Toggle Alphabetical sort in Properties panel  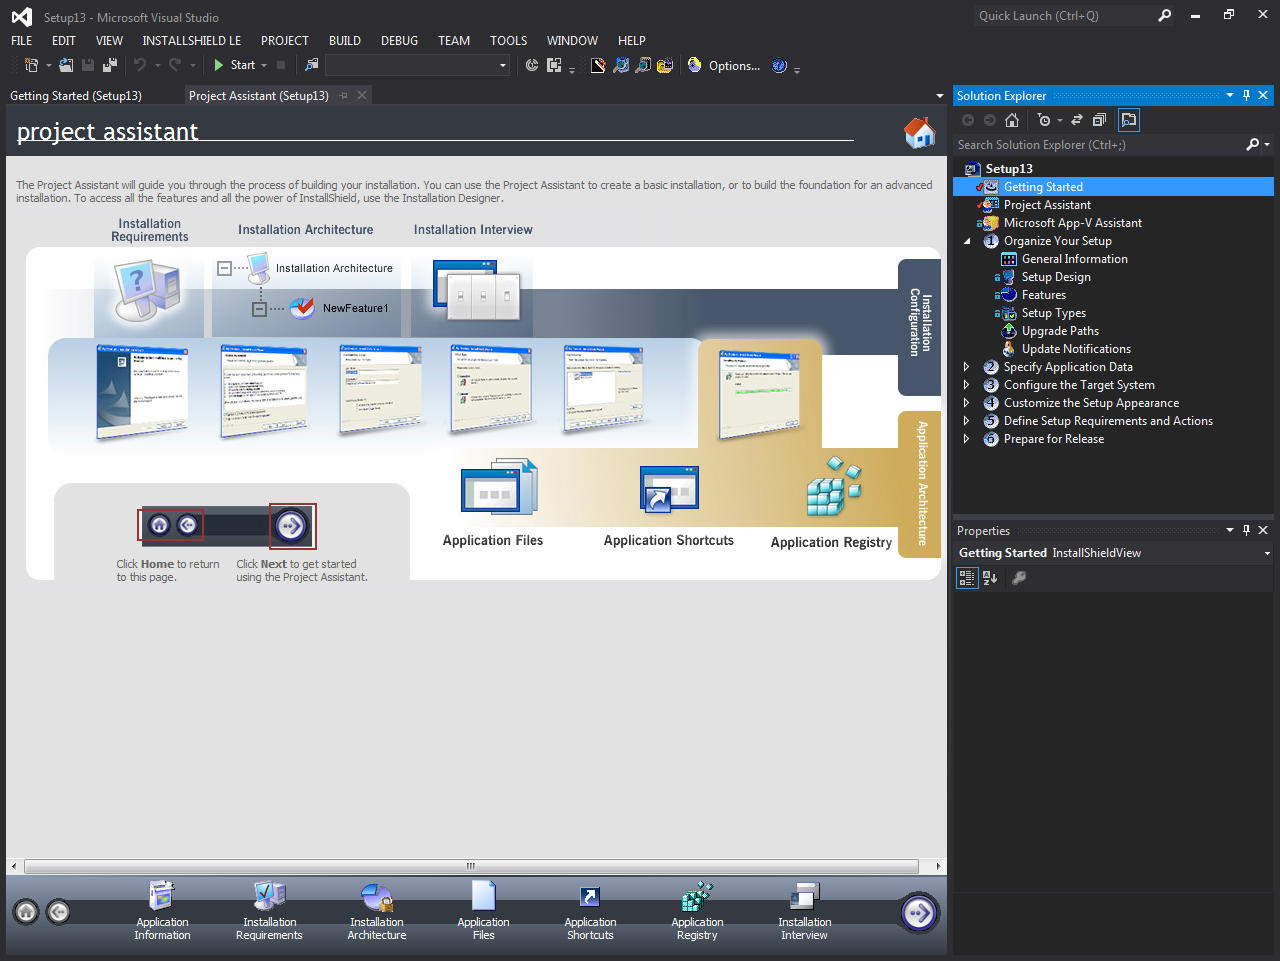click(990, 578)
